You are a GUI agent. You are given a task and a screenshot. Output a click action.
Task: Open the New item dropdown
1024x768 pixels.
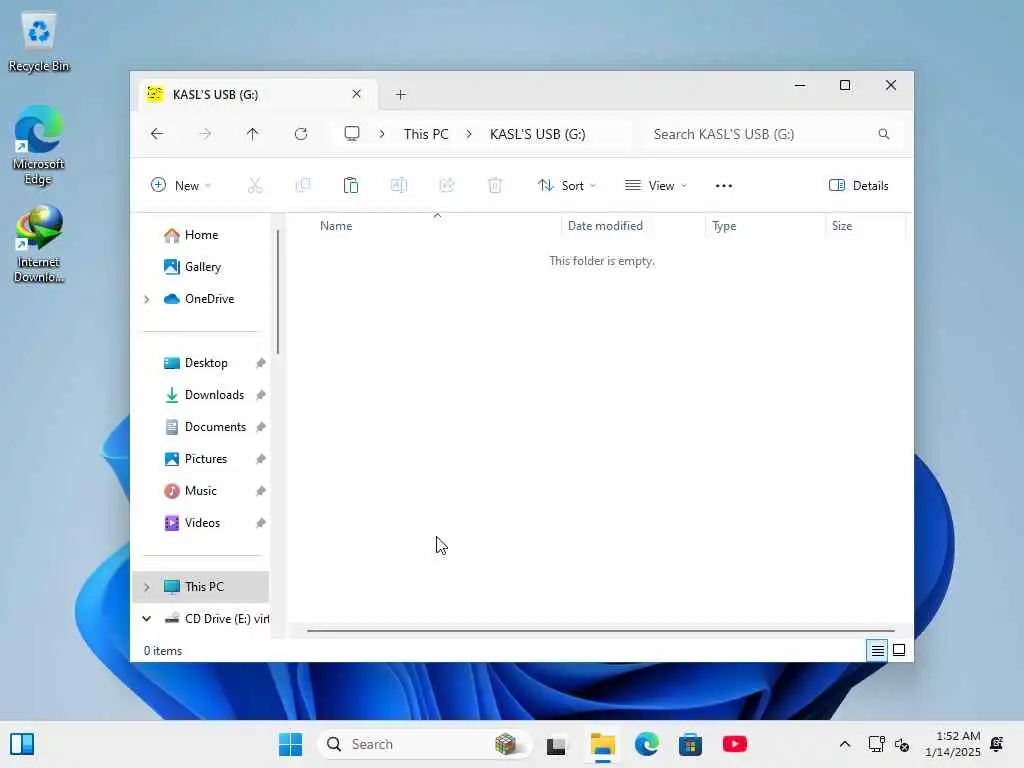click(180, 185)
